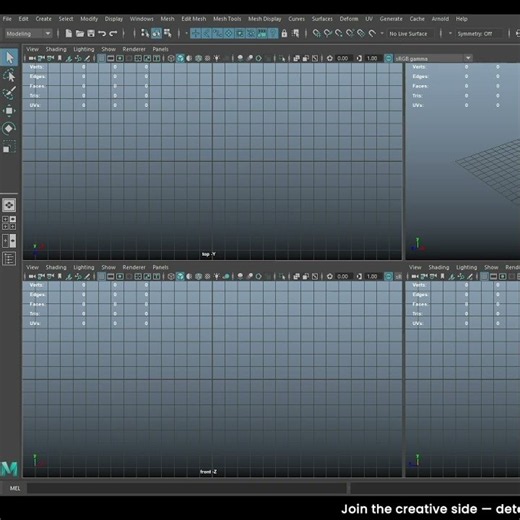The width and height of the screenshot is (520, 520).
Task: Click the lock selection padlock icon
Action: [x=284, y=33]
